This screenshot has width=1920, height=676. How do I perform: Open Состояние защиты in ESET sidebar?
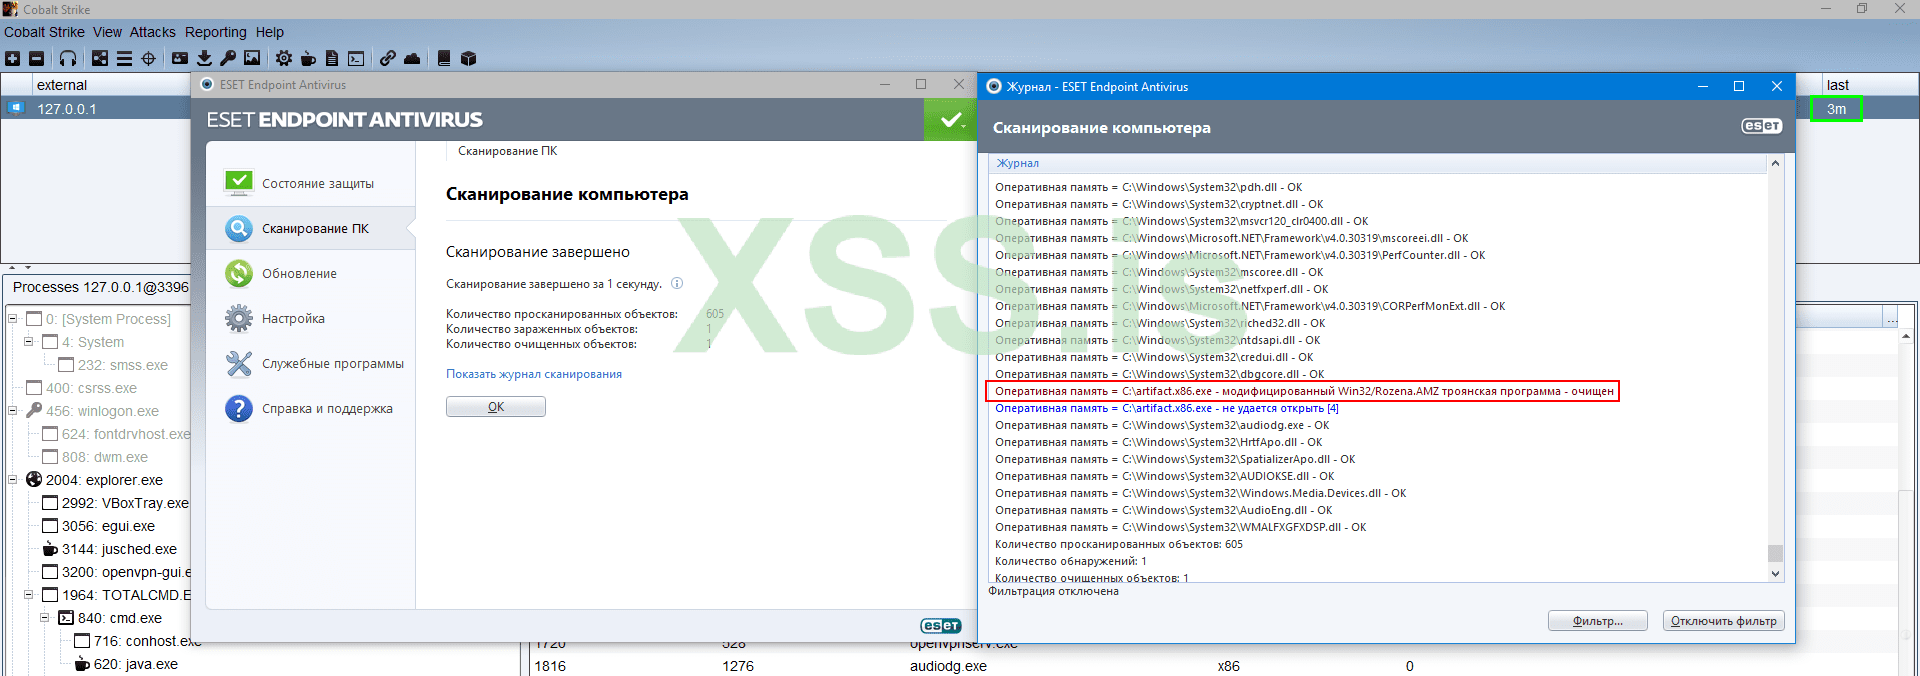[311, 183]
